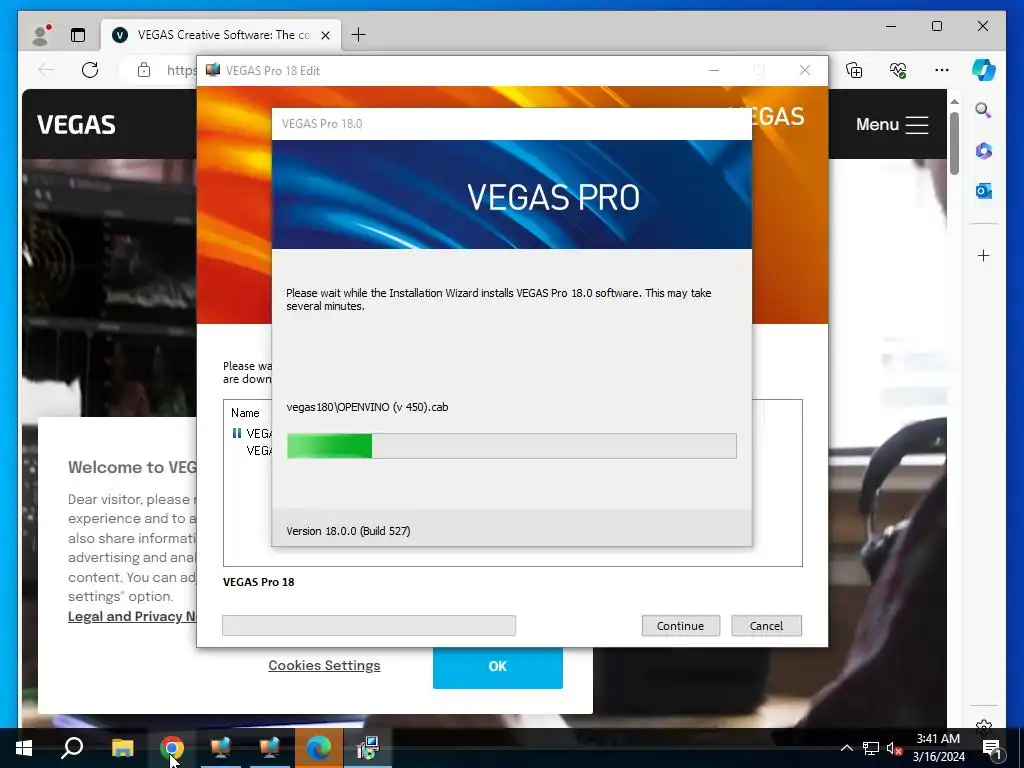
Task: Open Edge settings and more menu
Action: pos(941,70)
